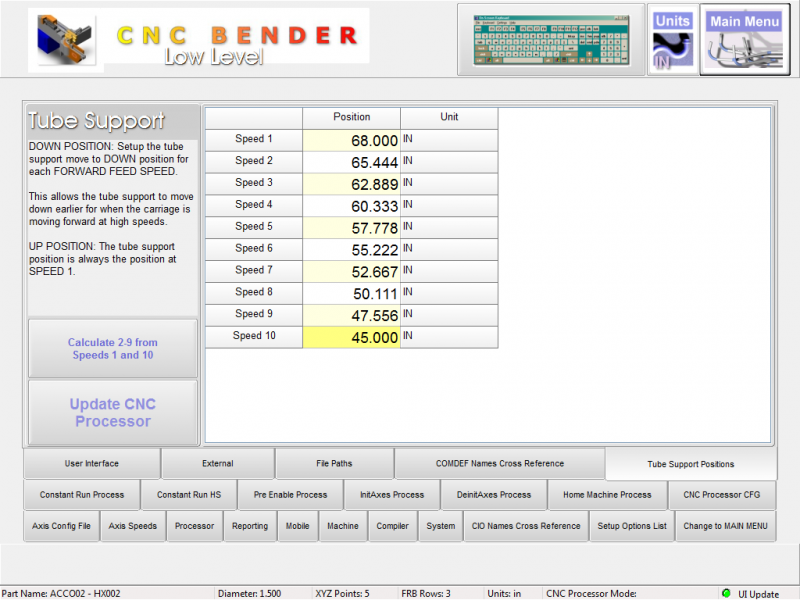Image resolution: width=800 pixels, height=600 pixels.
Task: Click the Speed 10 position field
Action: (x=351, y=335)
